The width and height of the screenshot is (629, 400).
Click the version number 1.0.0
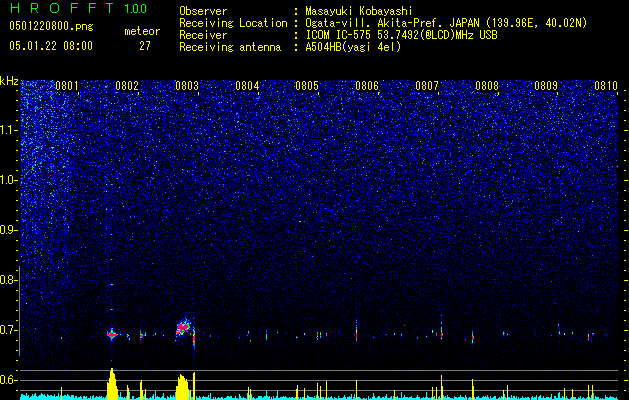(135, 9)
